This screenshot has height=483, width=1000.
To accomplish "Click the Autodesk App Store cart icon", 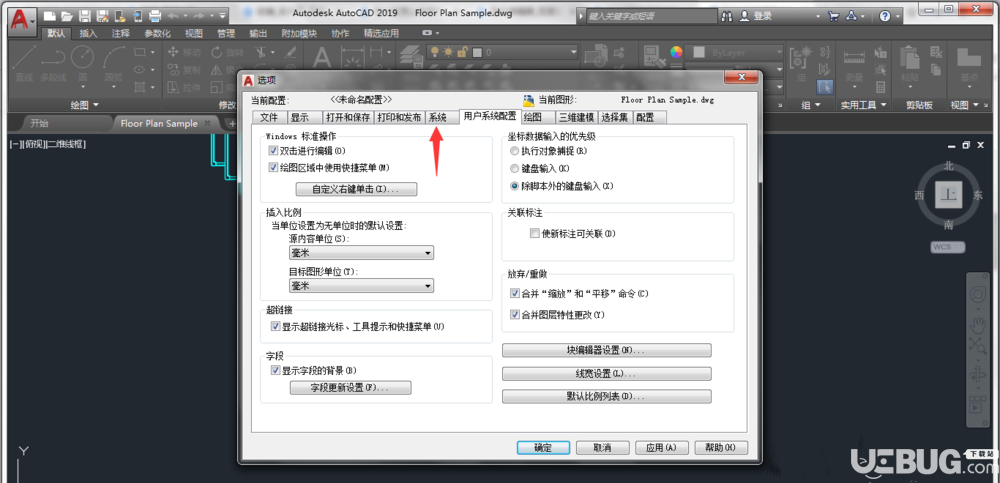I will pyautogui.click(x=834, y=16).
